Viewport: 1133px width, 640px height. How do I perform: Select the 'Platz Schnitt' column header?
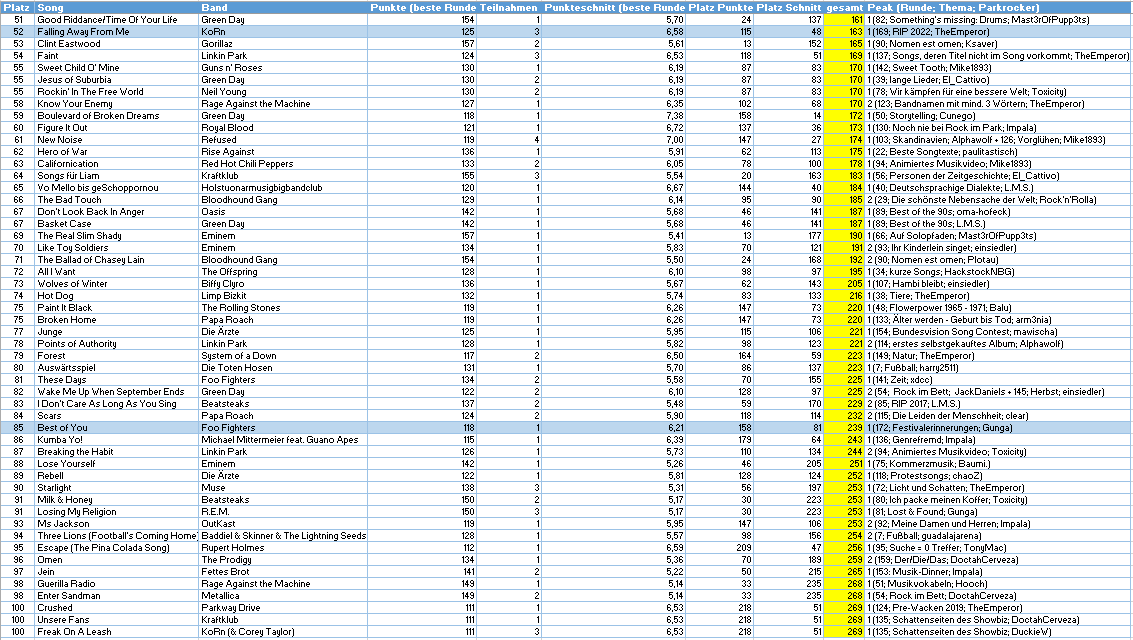(x=789, y=7)
